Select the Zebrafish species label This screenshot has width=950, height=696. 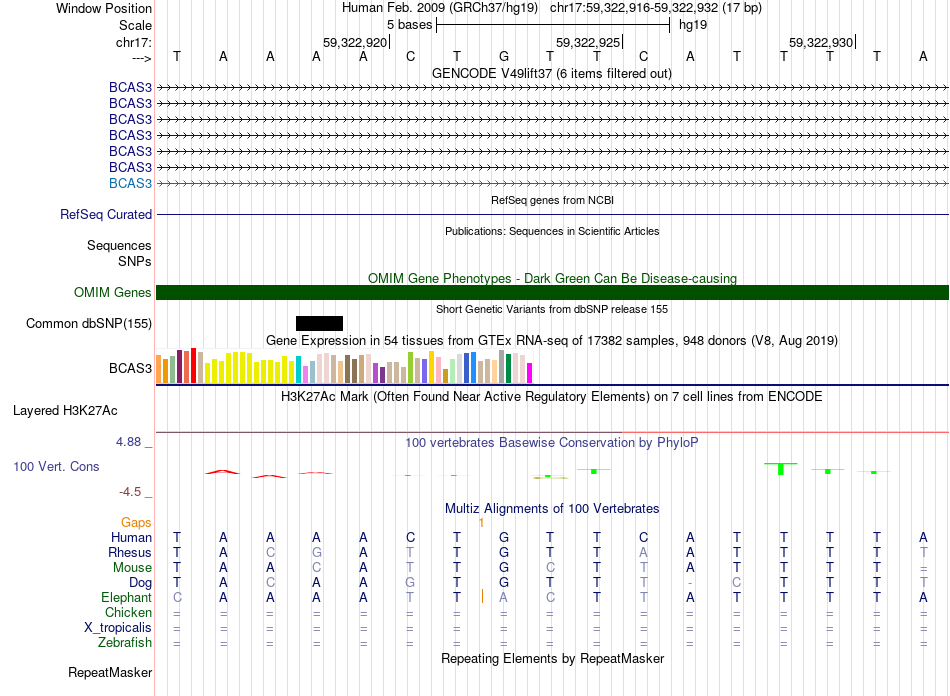pos(125,642)
